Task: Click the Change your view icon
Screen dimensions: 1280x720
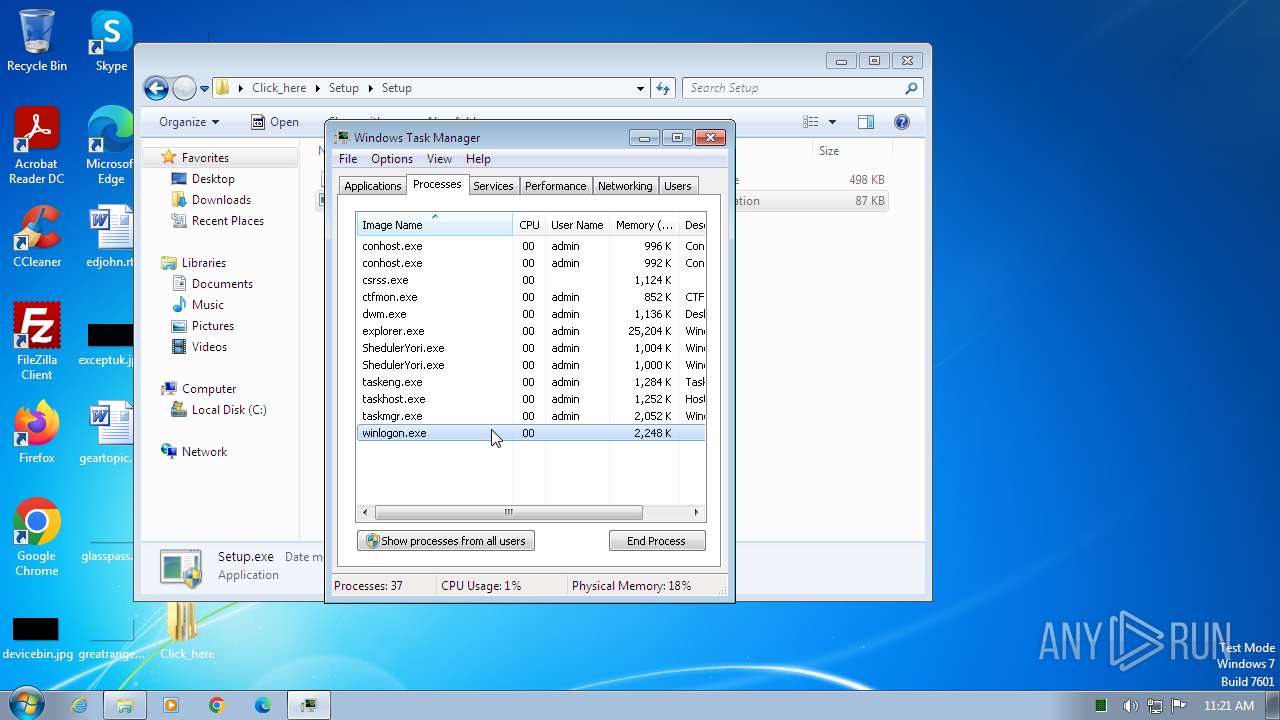Action: click(811, 122)
